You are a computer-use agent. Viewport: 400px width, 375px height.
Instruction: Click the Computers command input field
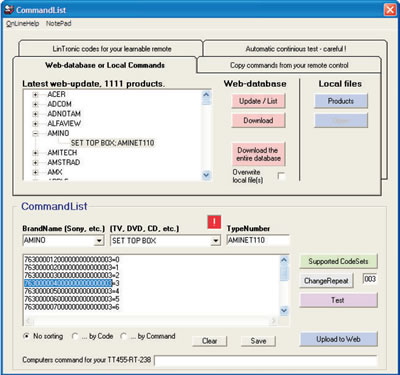tap(266, 361)
